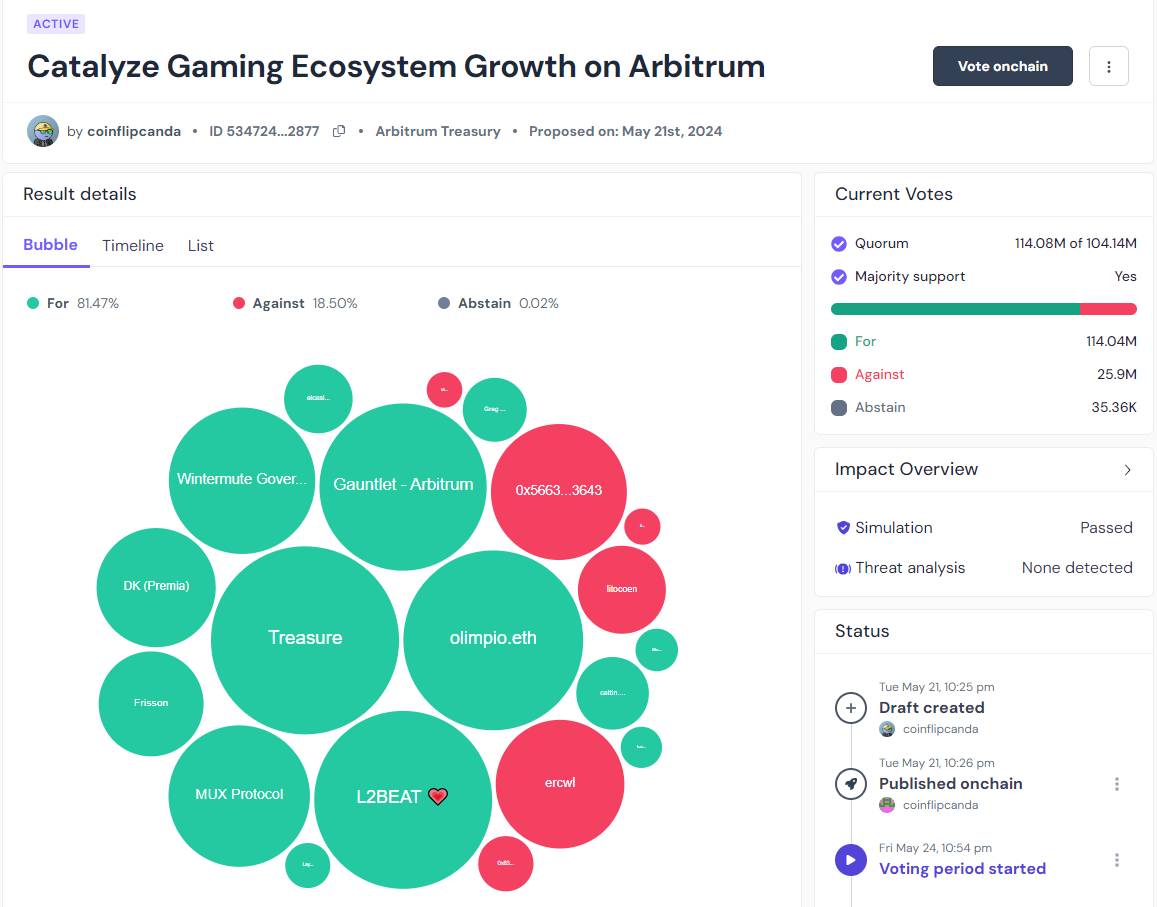Click the gray Abstain swatch in Current Votes

(839, 408)
